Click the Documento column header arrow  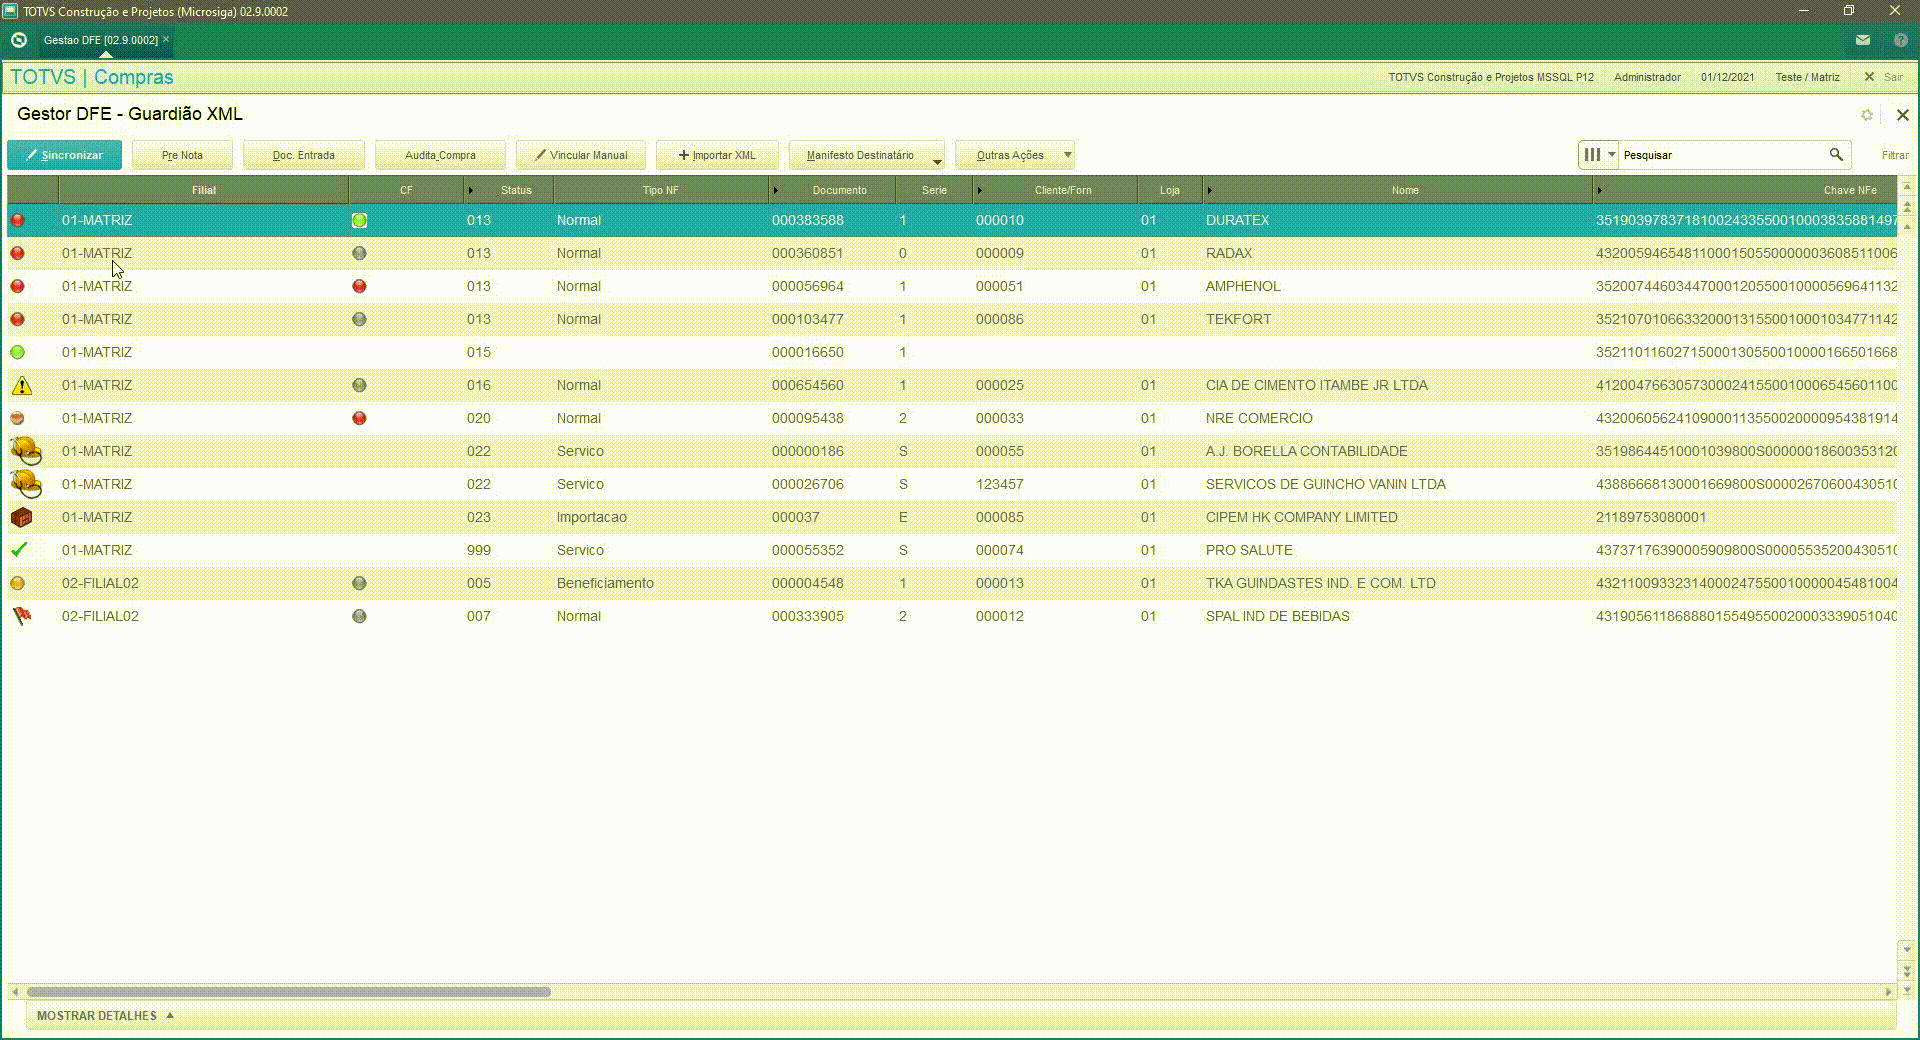pyautogui.click(x=775, y=190)
